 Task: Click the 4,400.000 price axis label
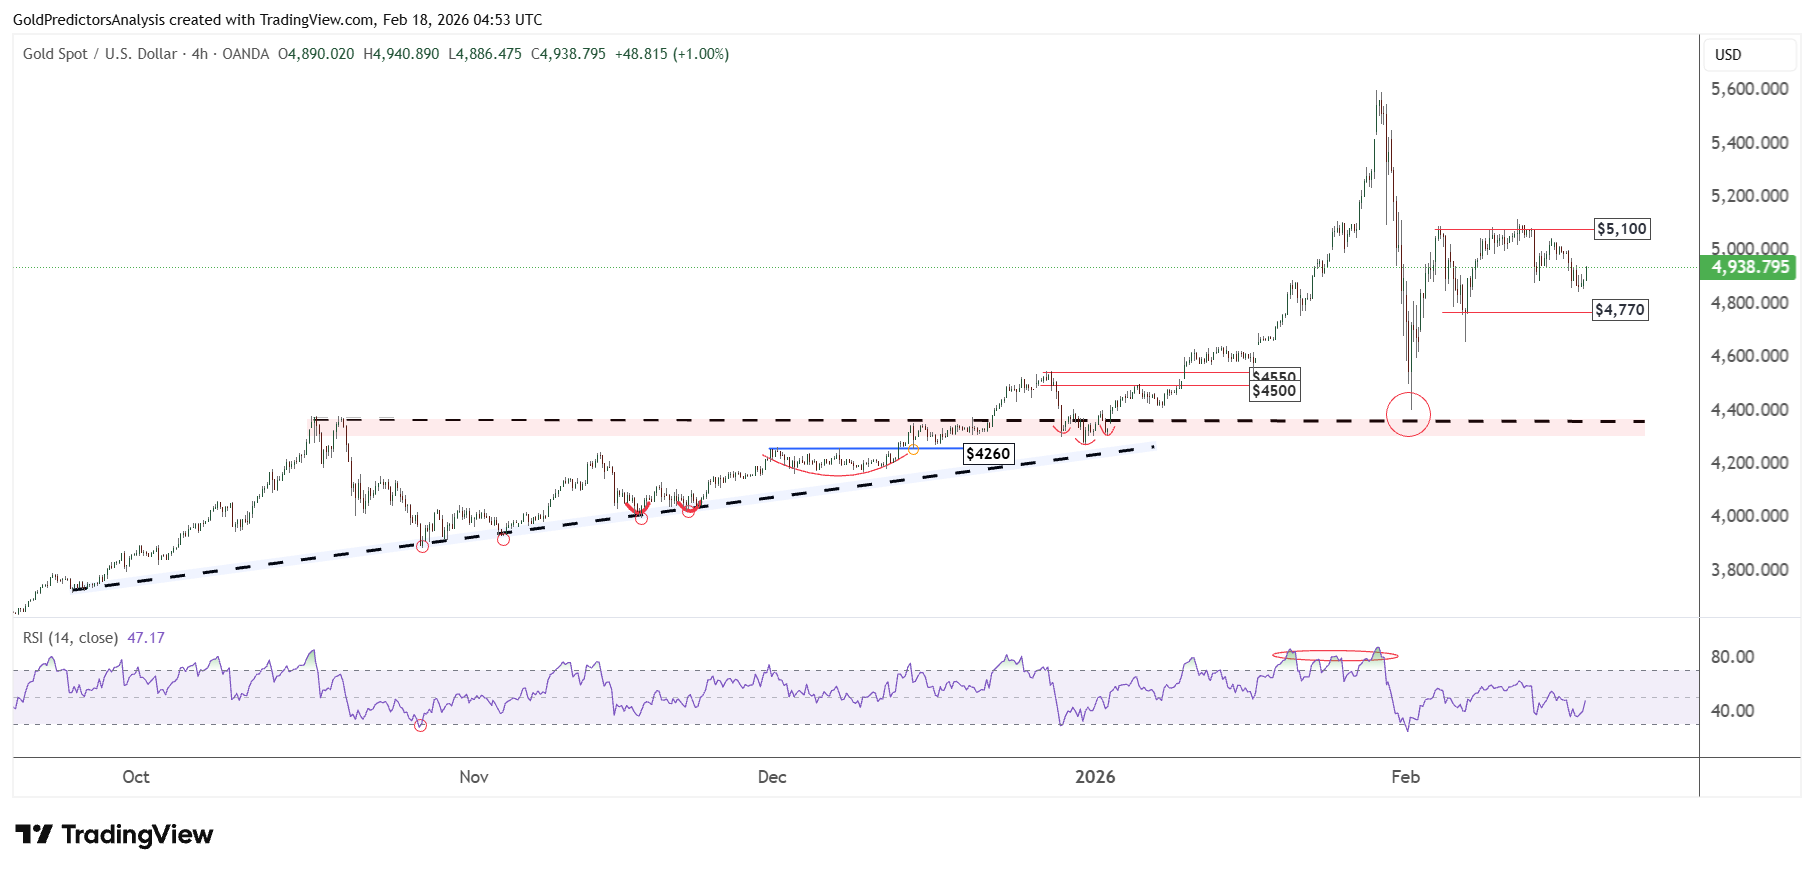tap(1749, 410)
